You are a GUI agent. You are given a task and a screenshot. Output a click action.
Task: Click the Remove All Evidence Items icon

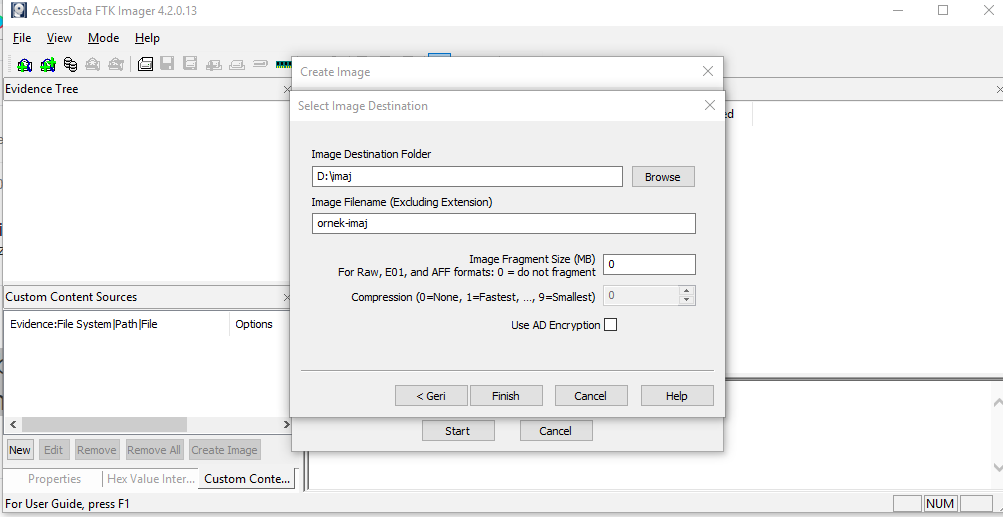click(x=115, y=64)
